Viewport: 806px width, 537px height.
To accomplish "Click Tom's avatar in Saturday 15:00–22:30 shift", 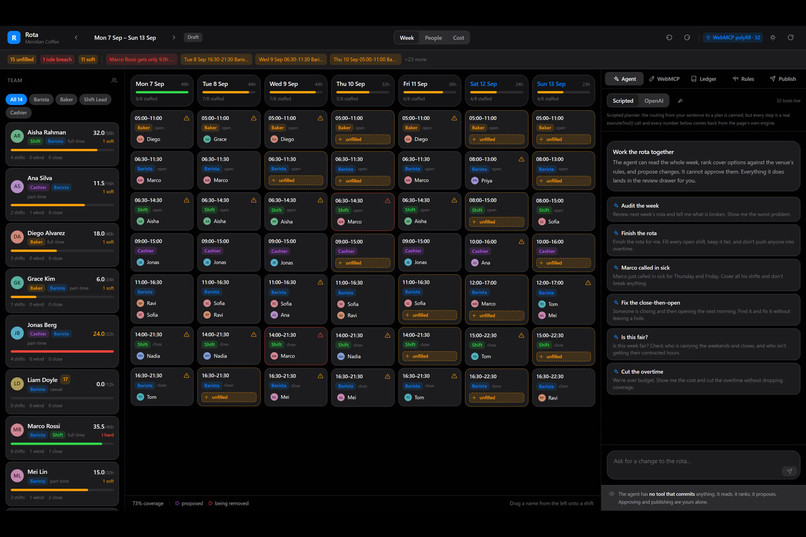I will pyautogui.click(x=475, y=356).
